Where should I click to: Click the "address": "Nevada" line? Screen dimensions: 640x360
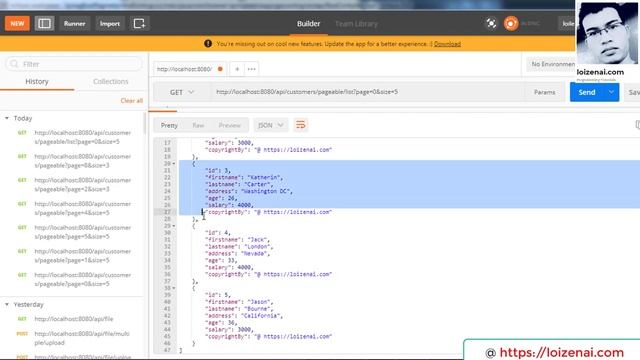click(x=238, y=253)
